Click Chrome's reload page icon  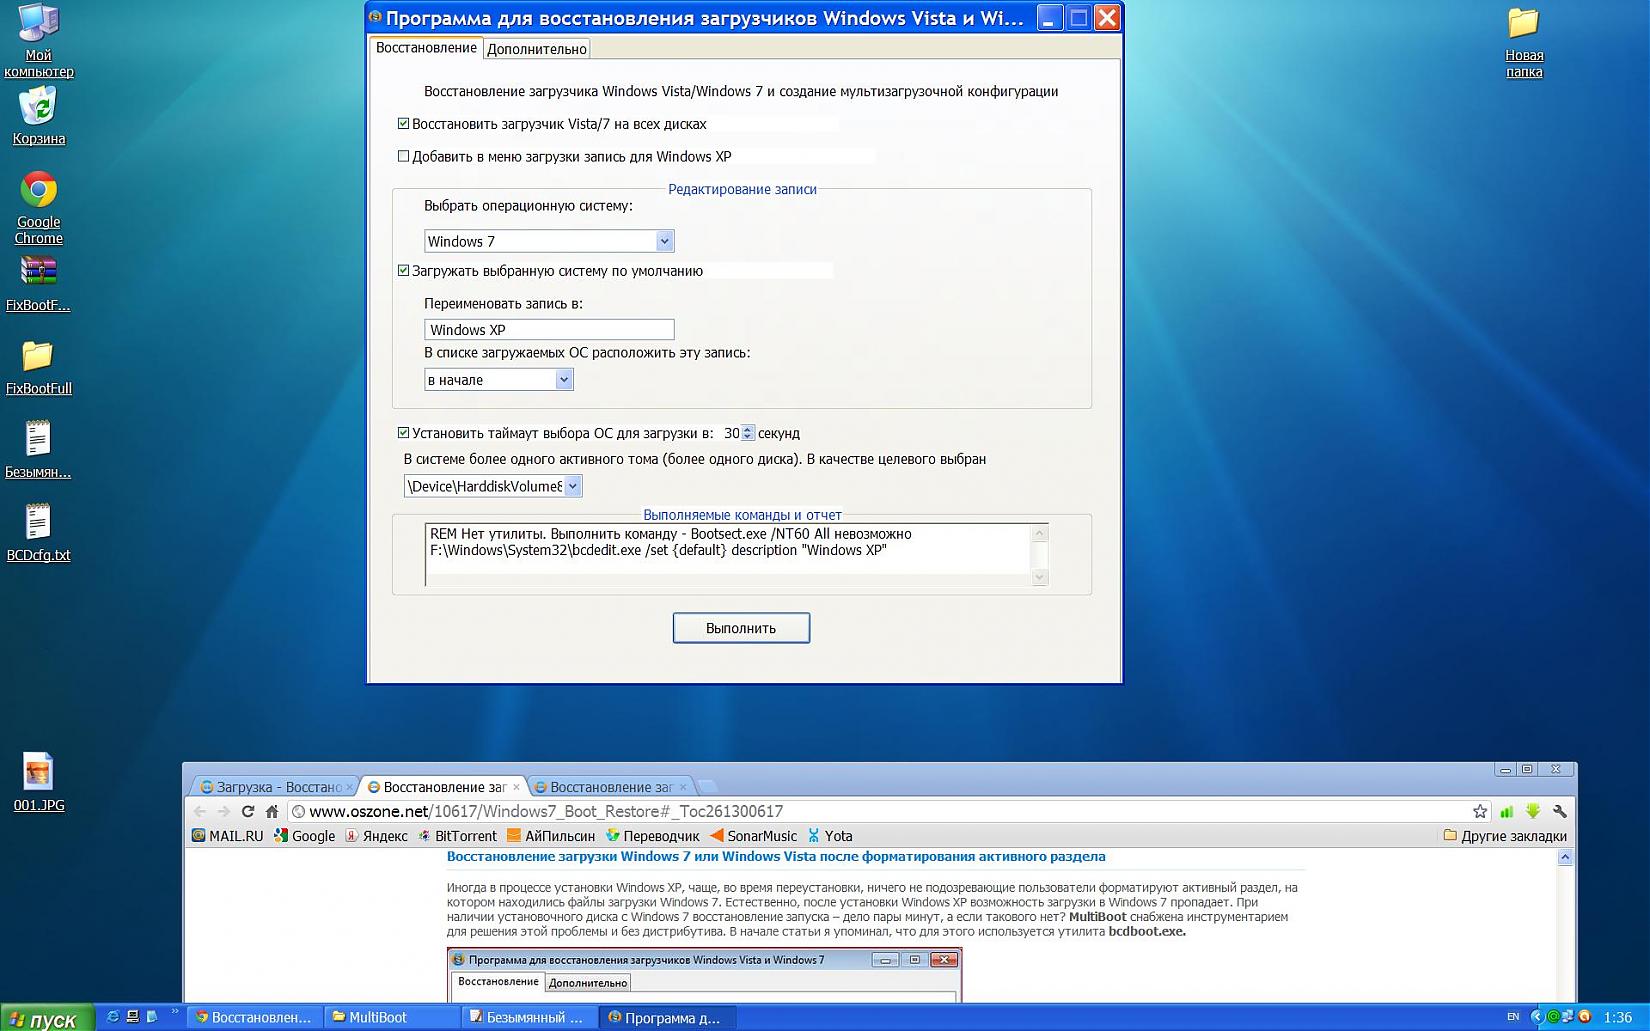click(247, 811)
